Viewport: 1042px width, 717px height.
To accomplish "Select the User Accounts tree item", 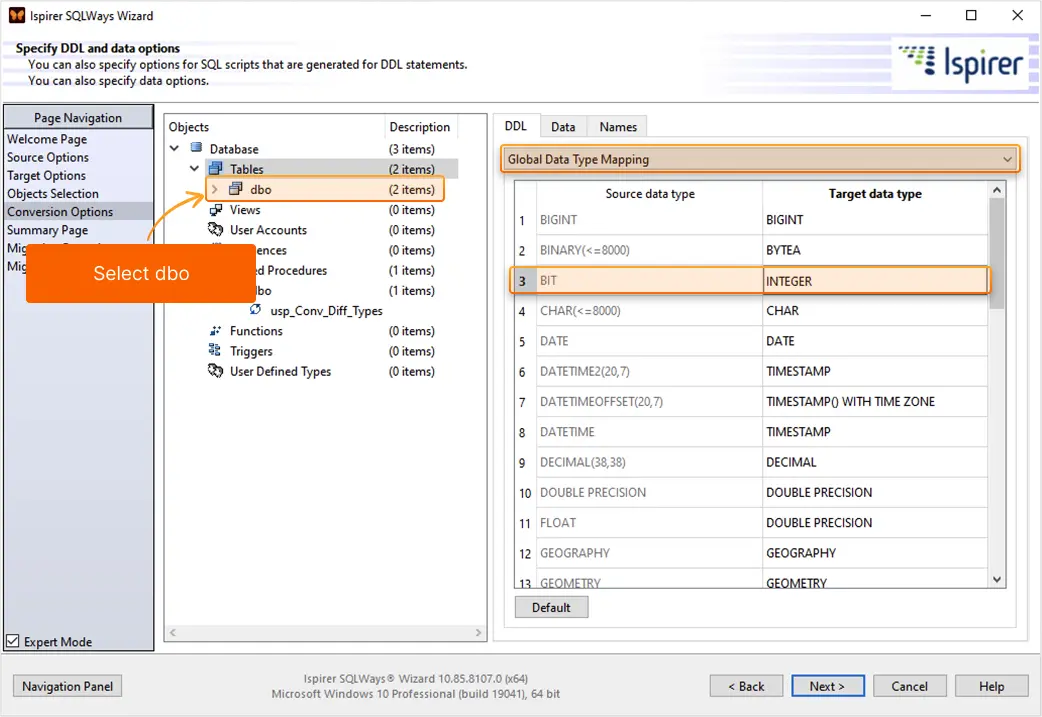I will point(268,230).
